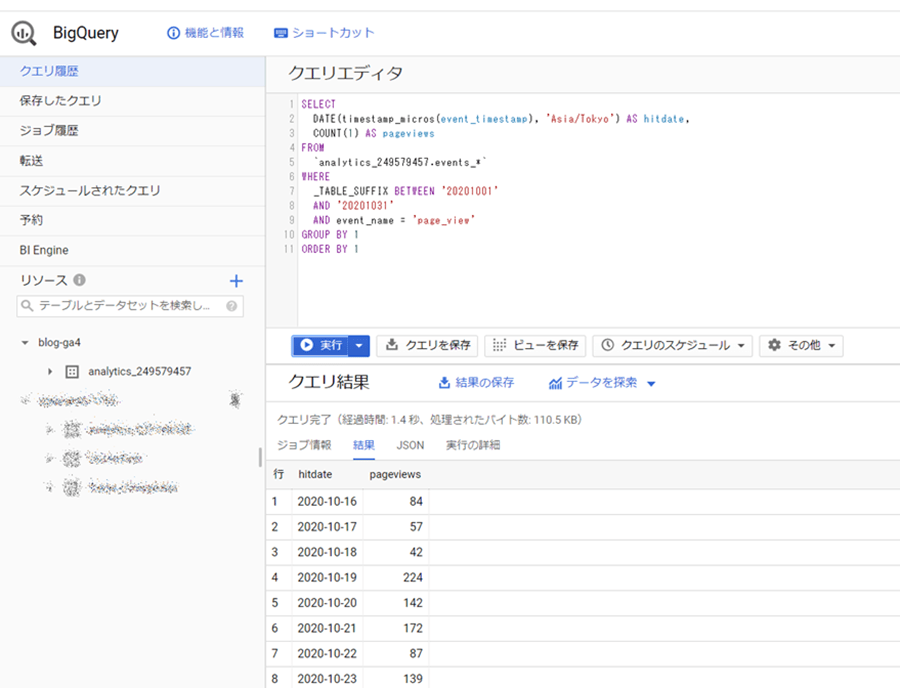
Task: Click the ORDER BY 1 line in editor
Action: click(x=330, y=249)
